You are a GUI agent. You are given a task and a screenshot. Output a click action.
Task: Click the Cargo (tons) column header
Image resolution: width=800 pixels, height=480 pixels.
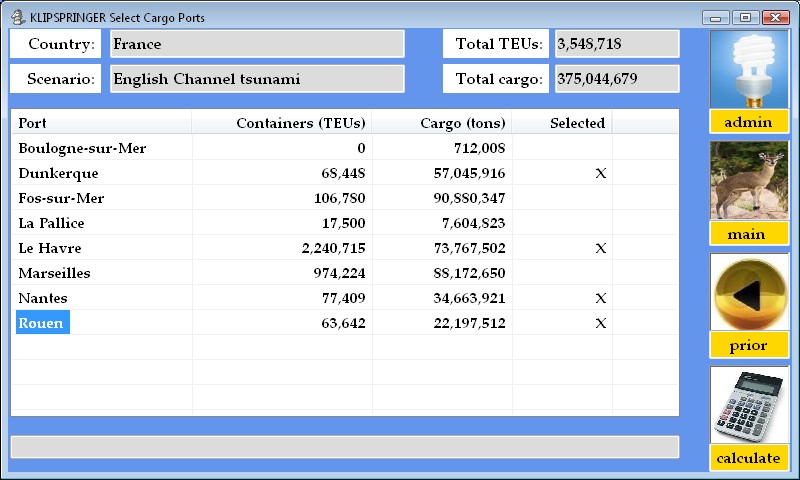click(x=442, y=123)
